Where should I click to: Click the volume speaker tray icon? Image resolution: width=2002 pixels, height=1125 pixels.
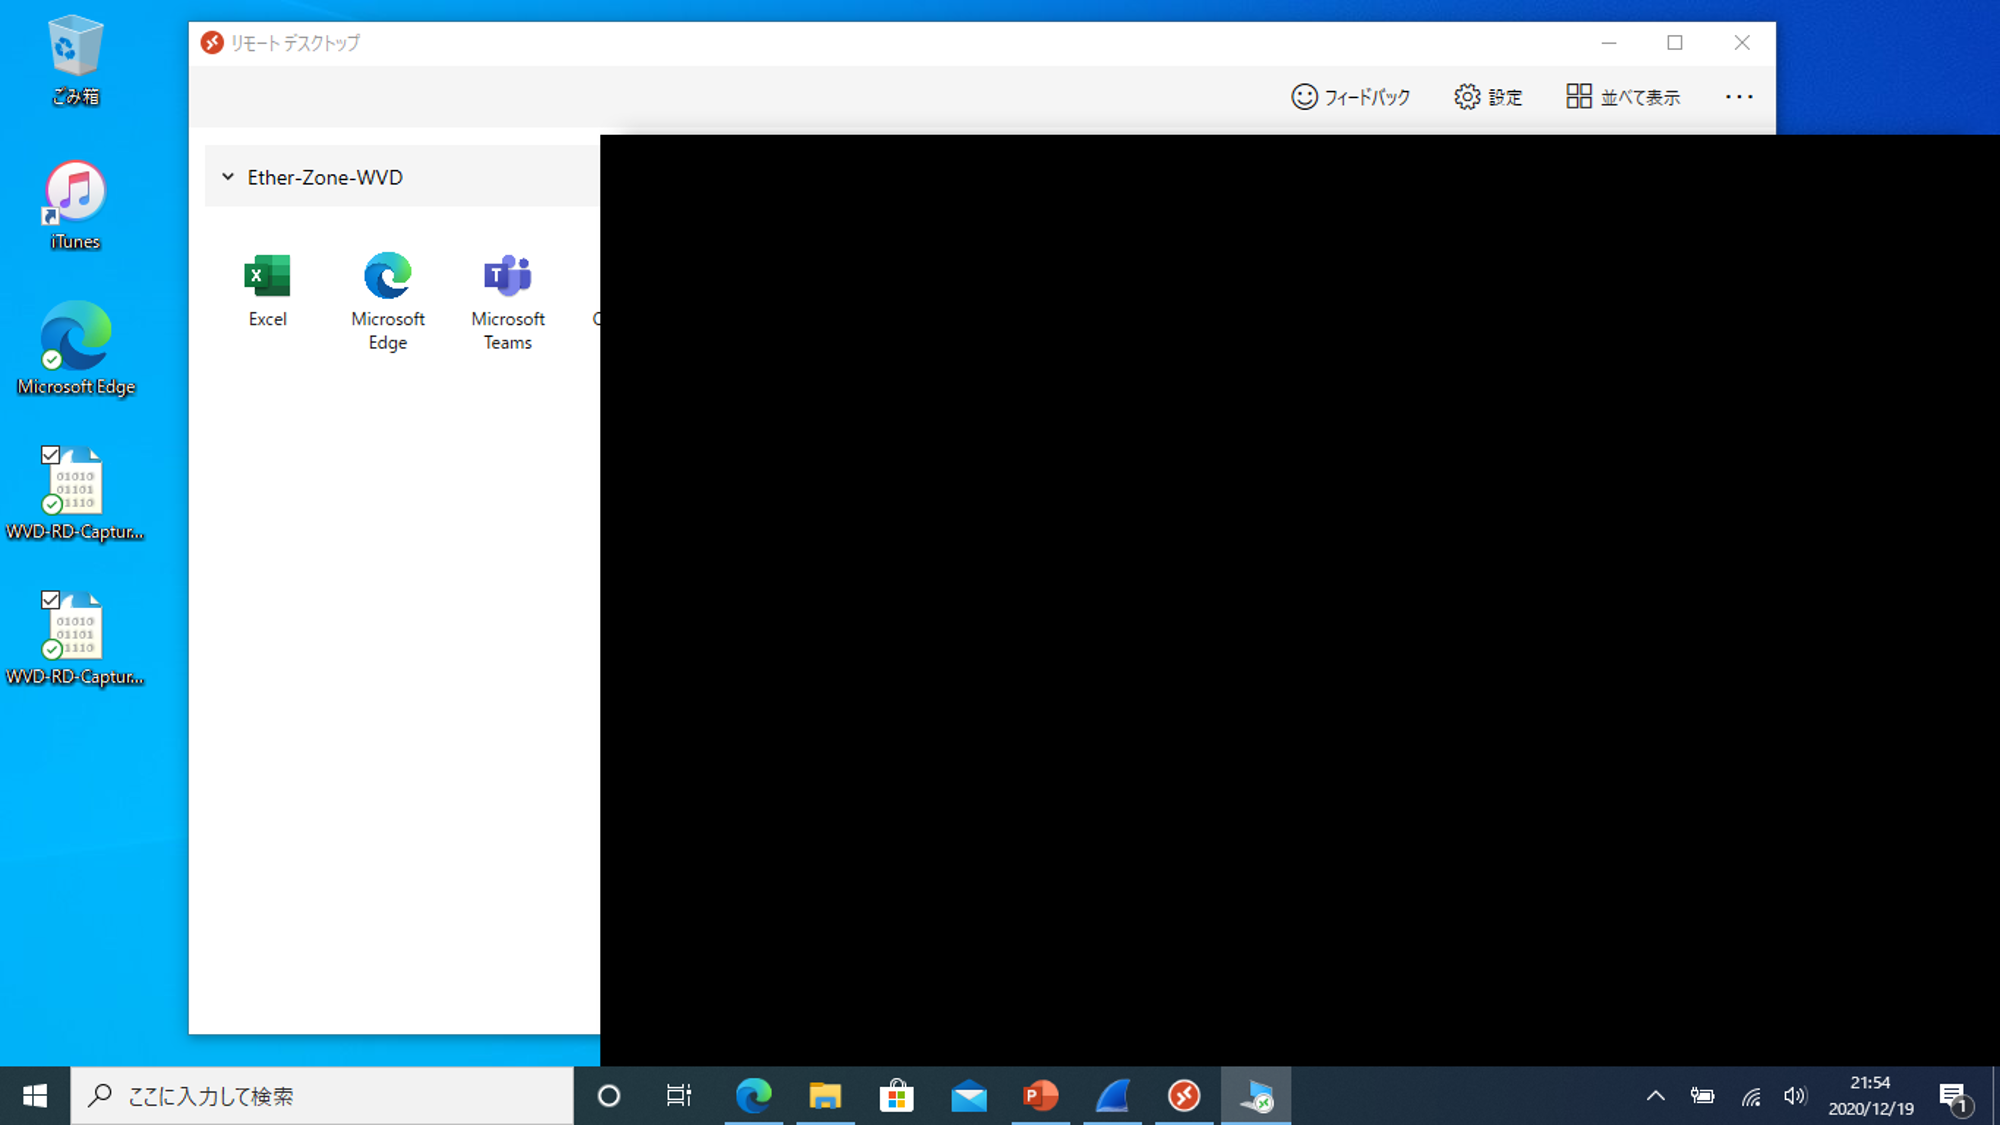1794,1096
